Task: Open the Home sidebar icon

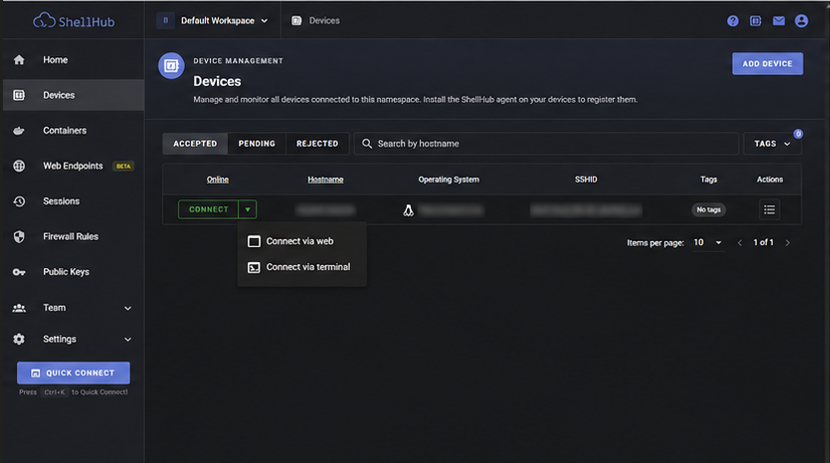Action: 19,60
